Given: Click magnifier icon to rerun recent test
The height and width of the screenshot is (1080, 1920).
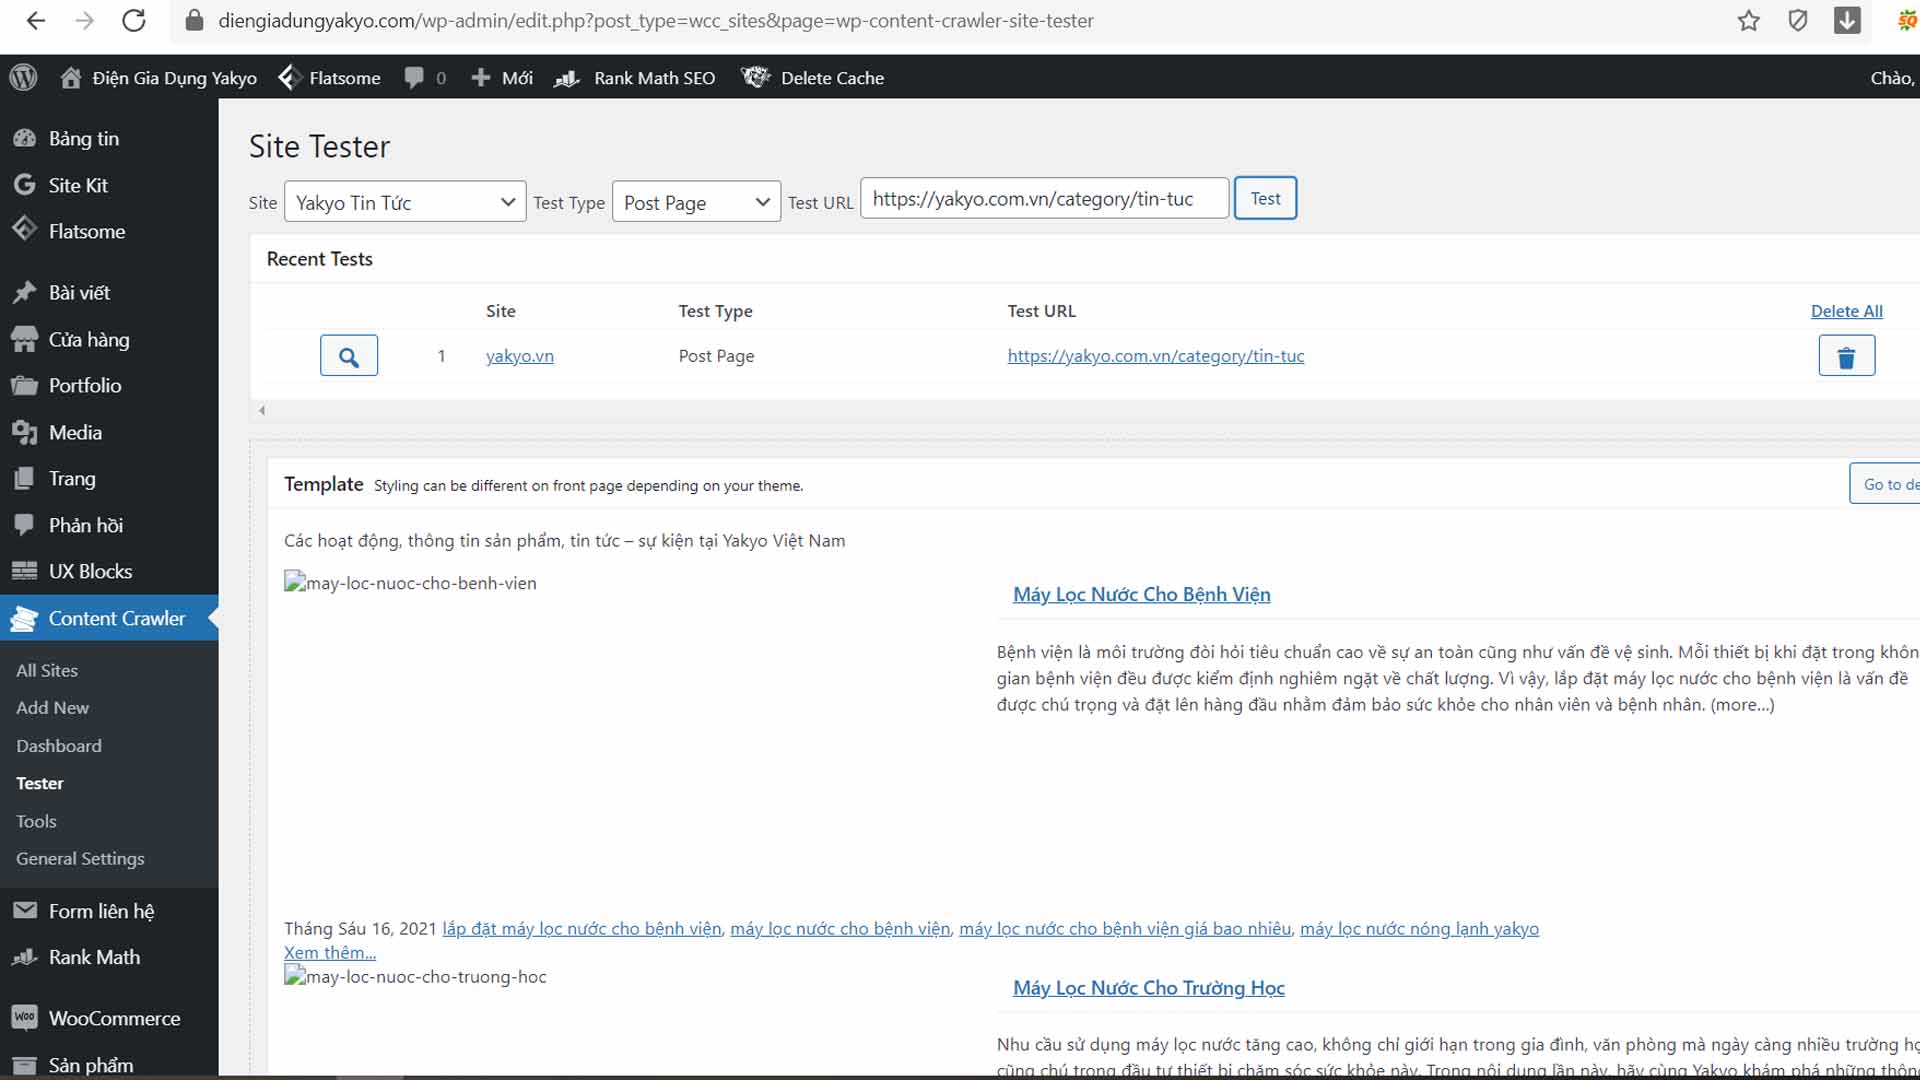Looking at the screenshot, I should coord(349,356).
